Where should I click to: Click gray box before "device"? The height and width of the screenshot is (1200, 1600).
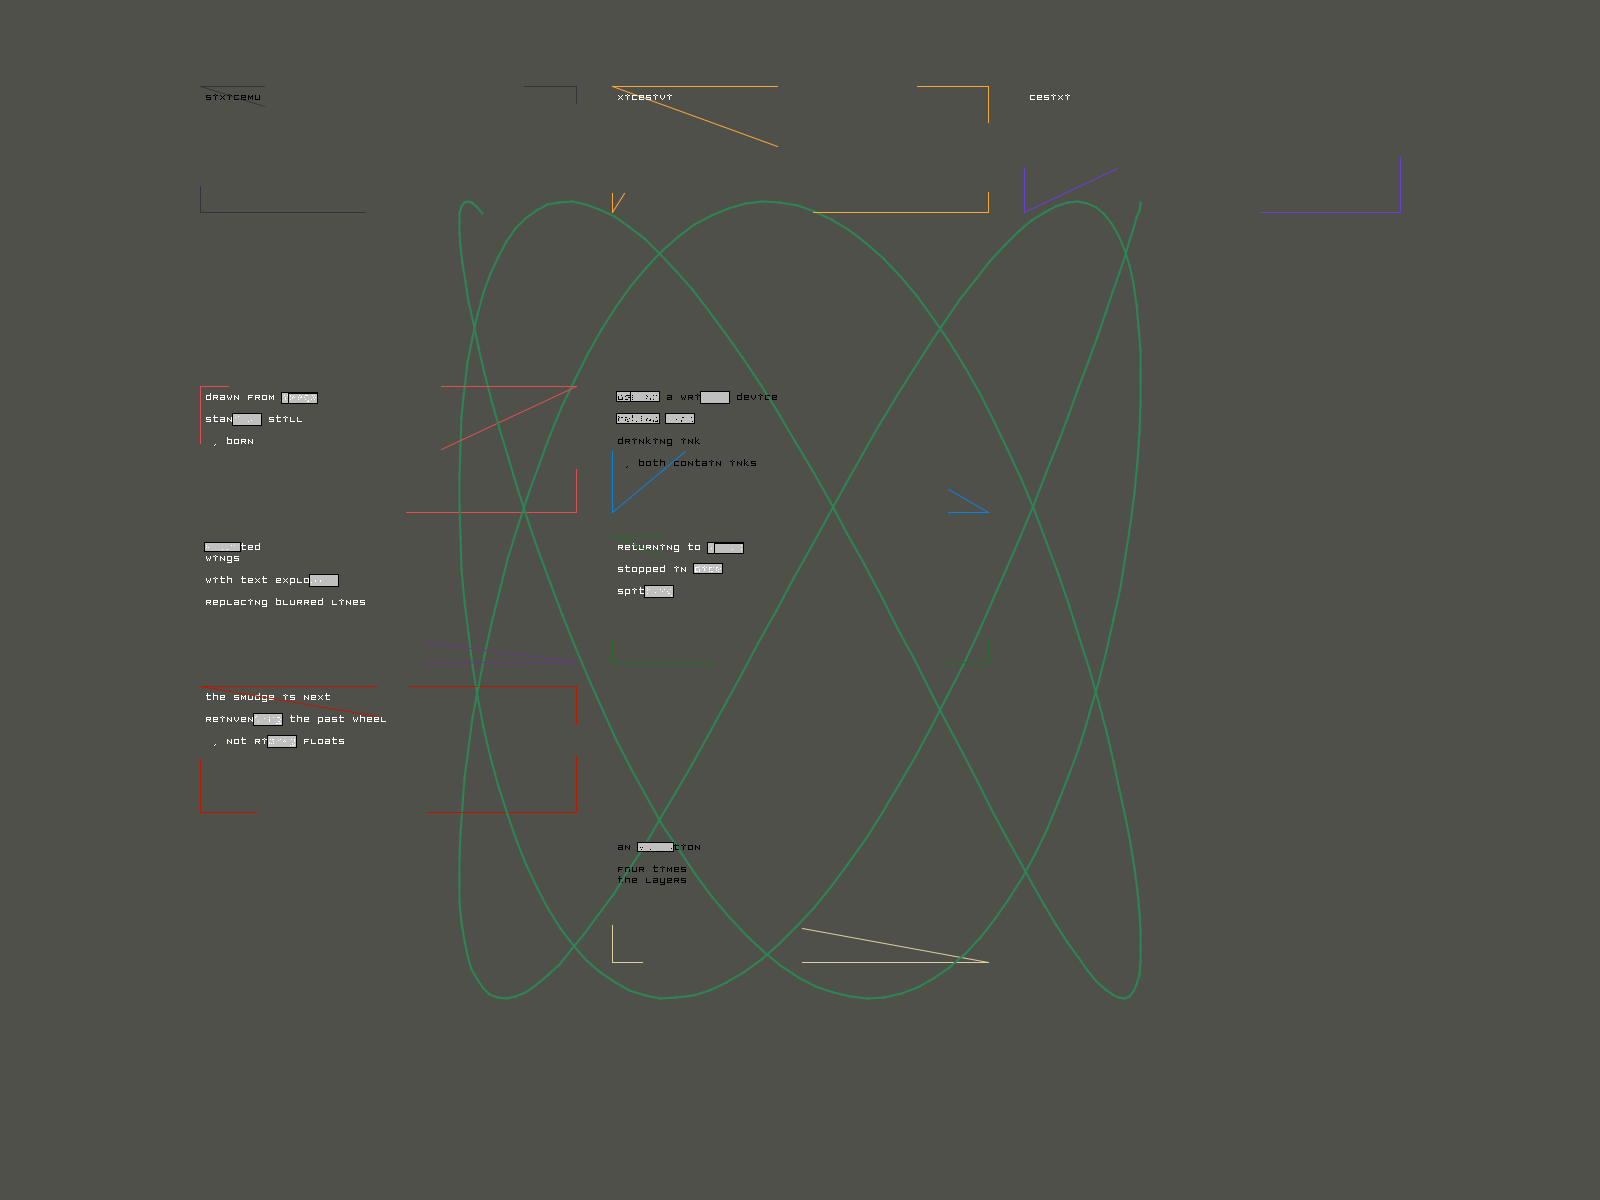tap(714, 398)
